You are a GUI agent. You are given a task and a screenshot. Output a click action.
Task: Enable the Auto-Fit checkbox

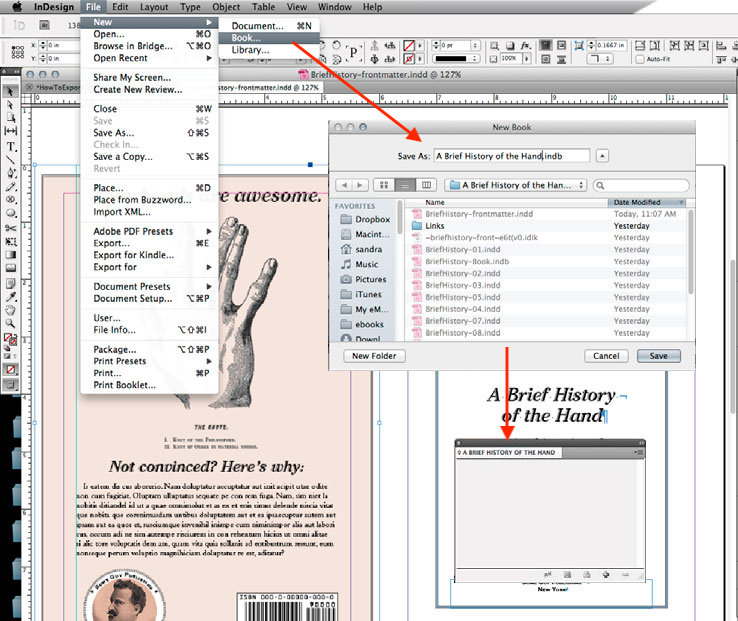[x=640, y=59]
